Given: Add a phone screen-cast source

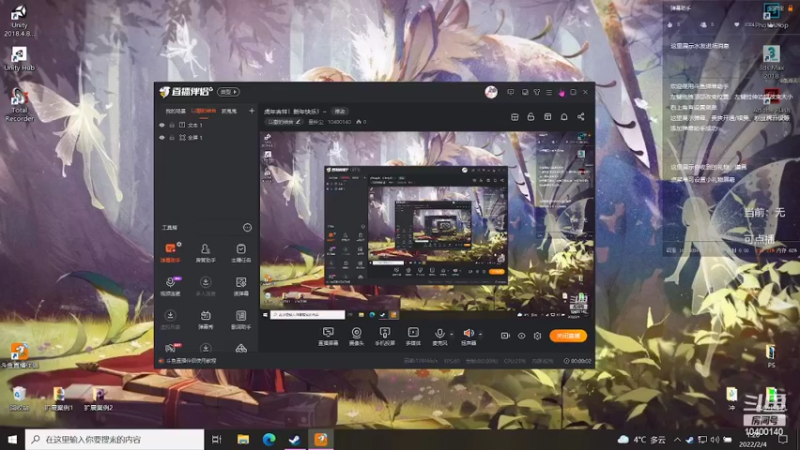Looking at the screenshot, I should (385, 336).
